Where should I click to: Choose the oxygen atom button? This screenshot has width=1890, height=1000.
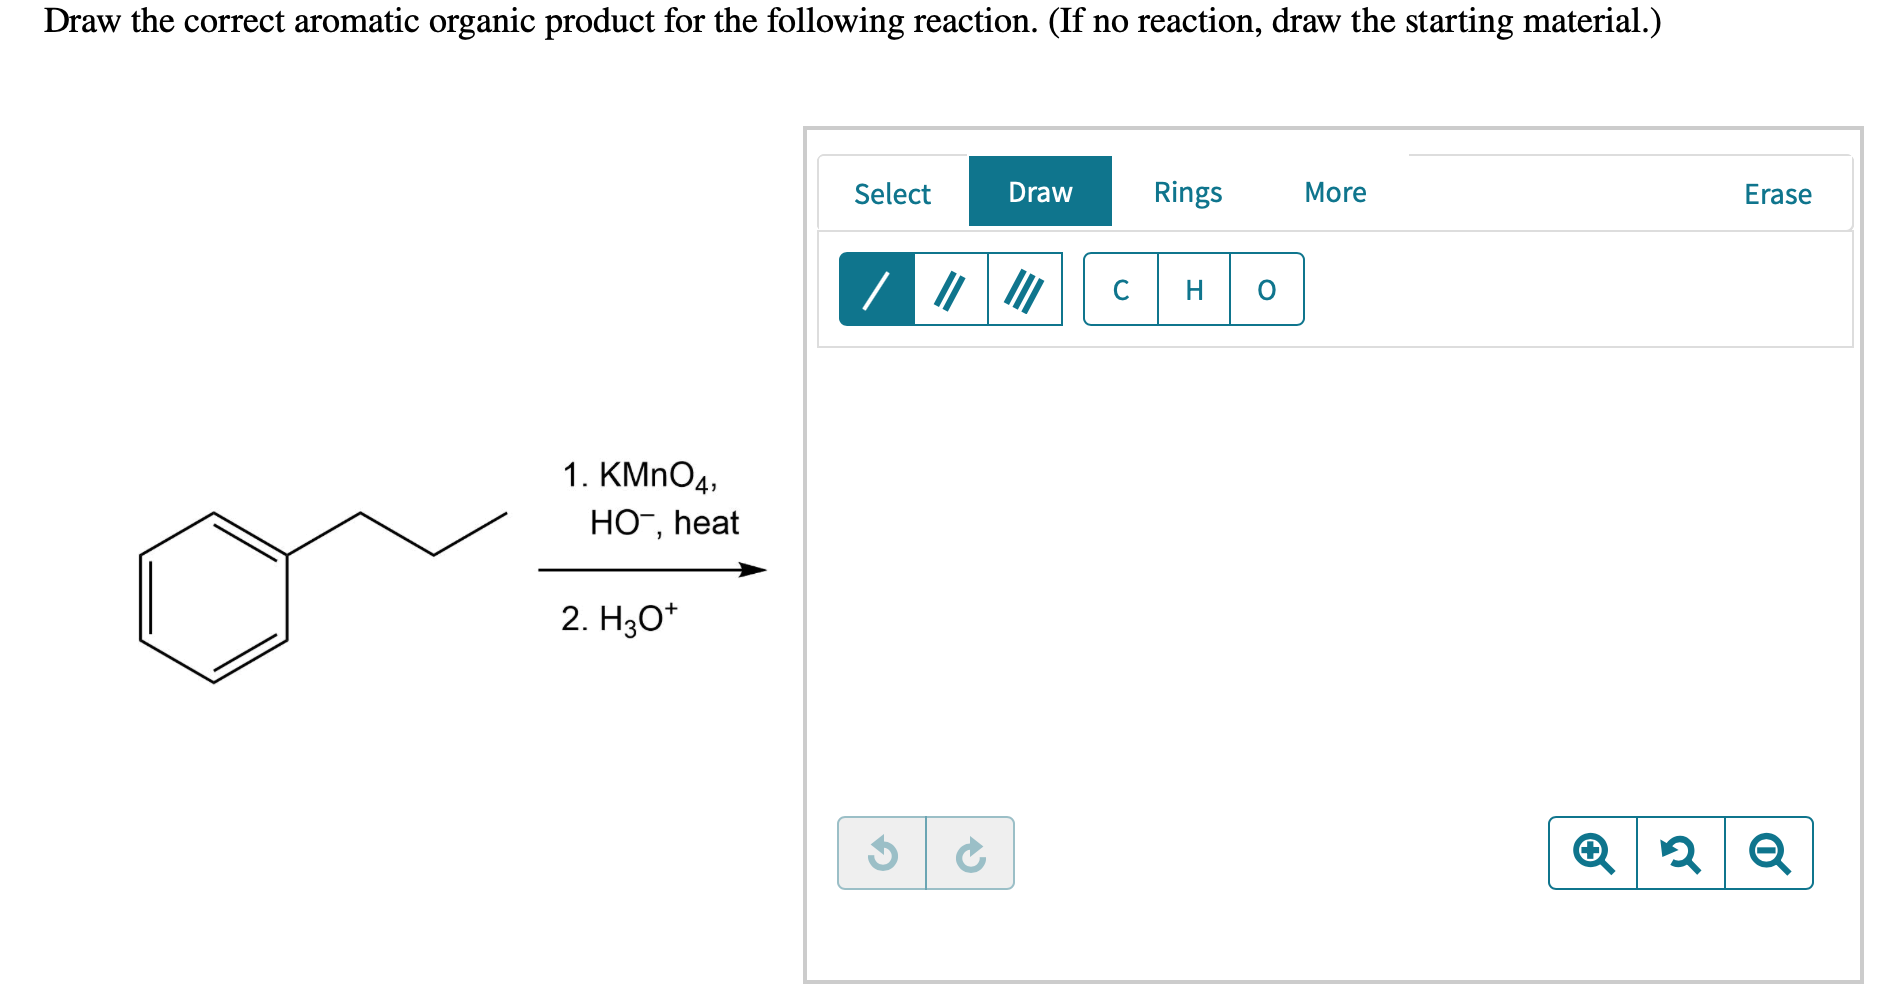[x=1267, y=289]
